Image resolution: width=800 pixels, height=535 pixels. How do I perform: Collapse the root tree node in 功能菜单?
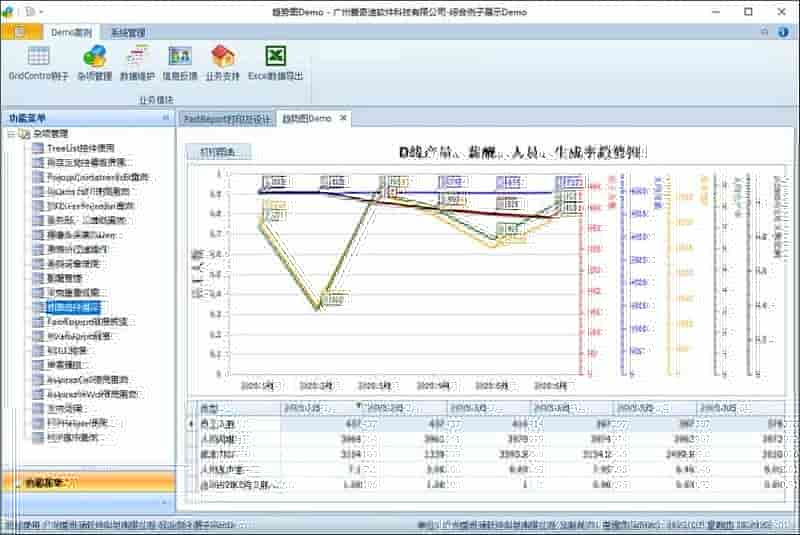point(11,134)
